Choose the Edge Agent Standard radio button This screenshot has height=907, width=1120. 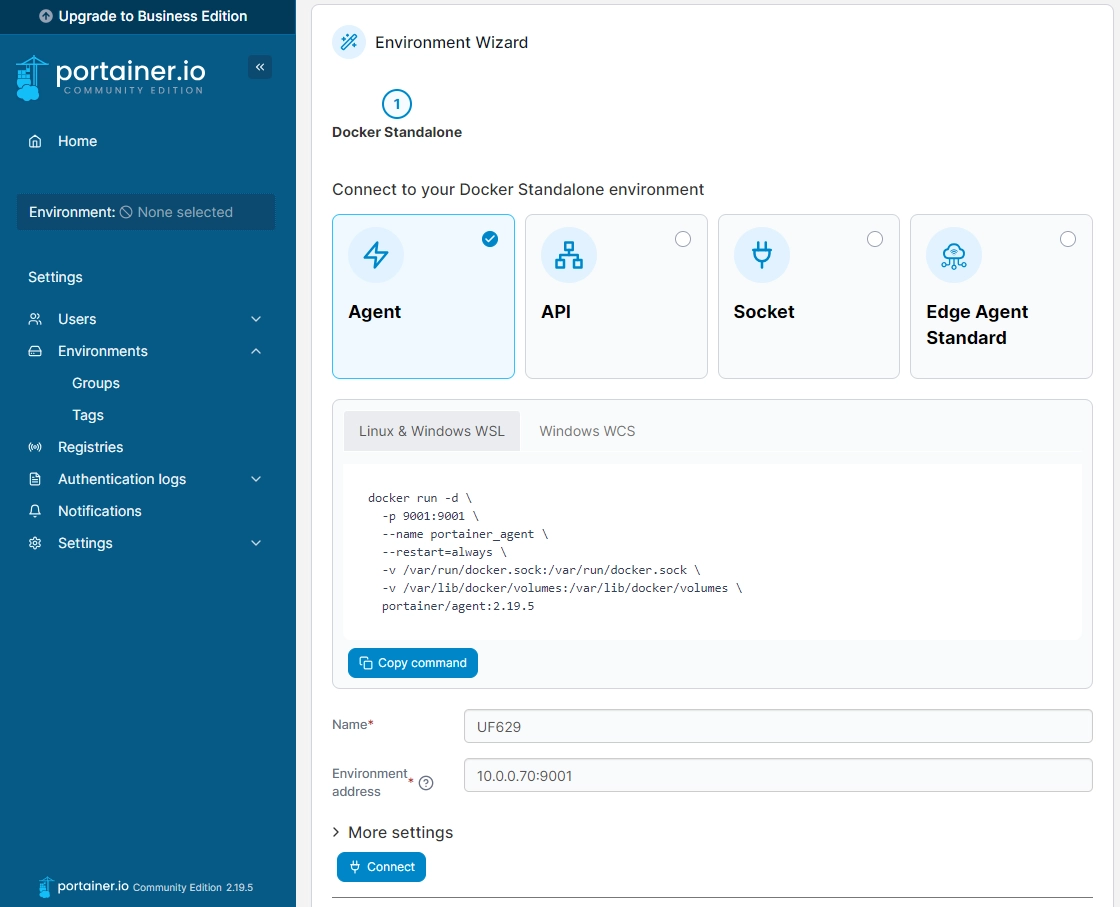point(1068,239)
